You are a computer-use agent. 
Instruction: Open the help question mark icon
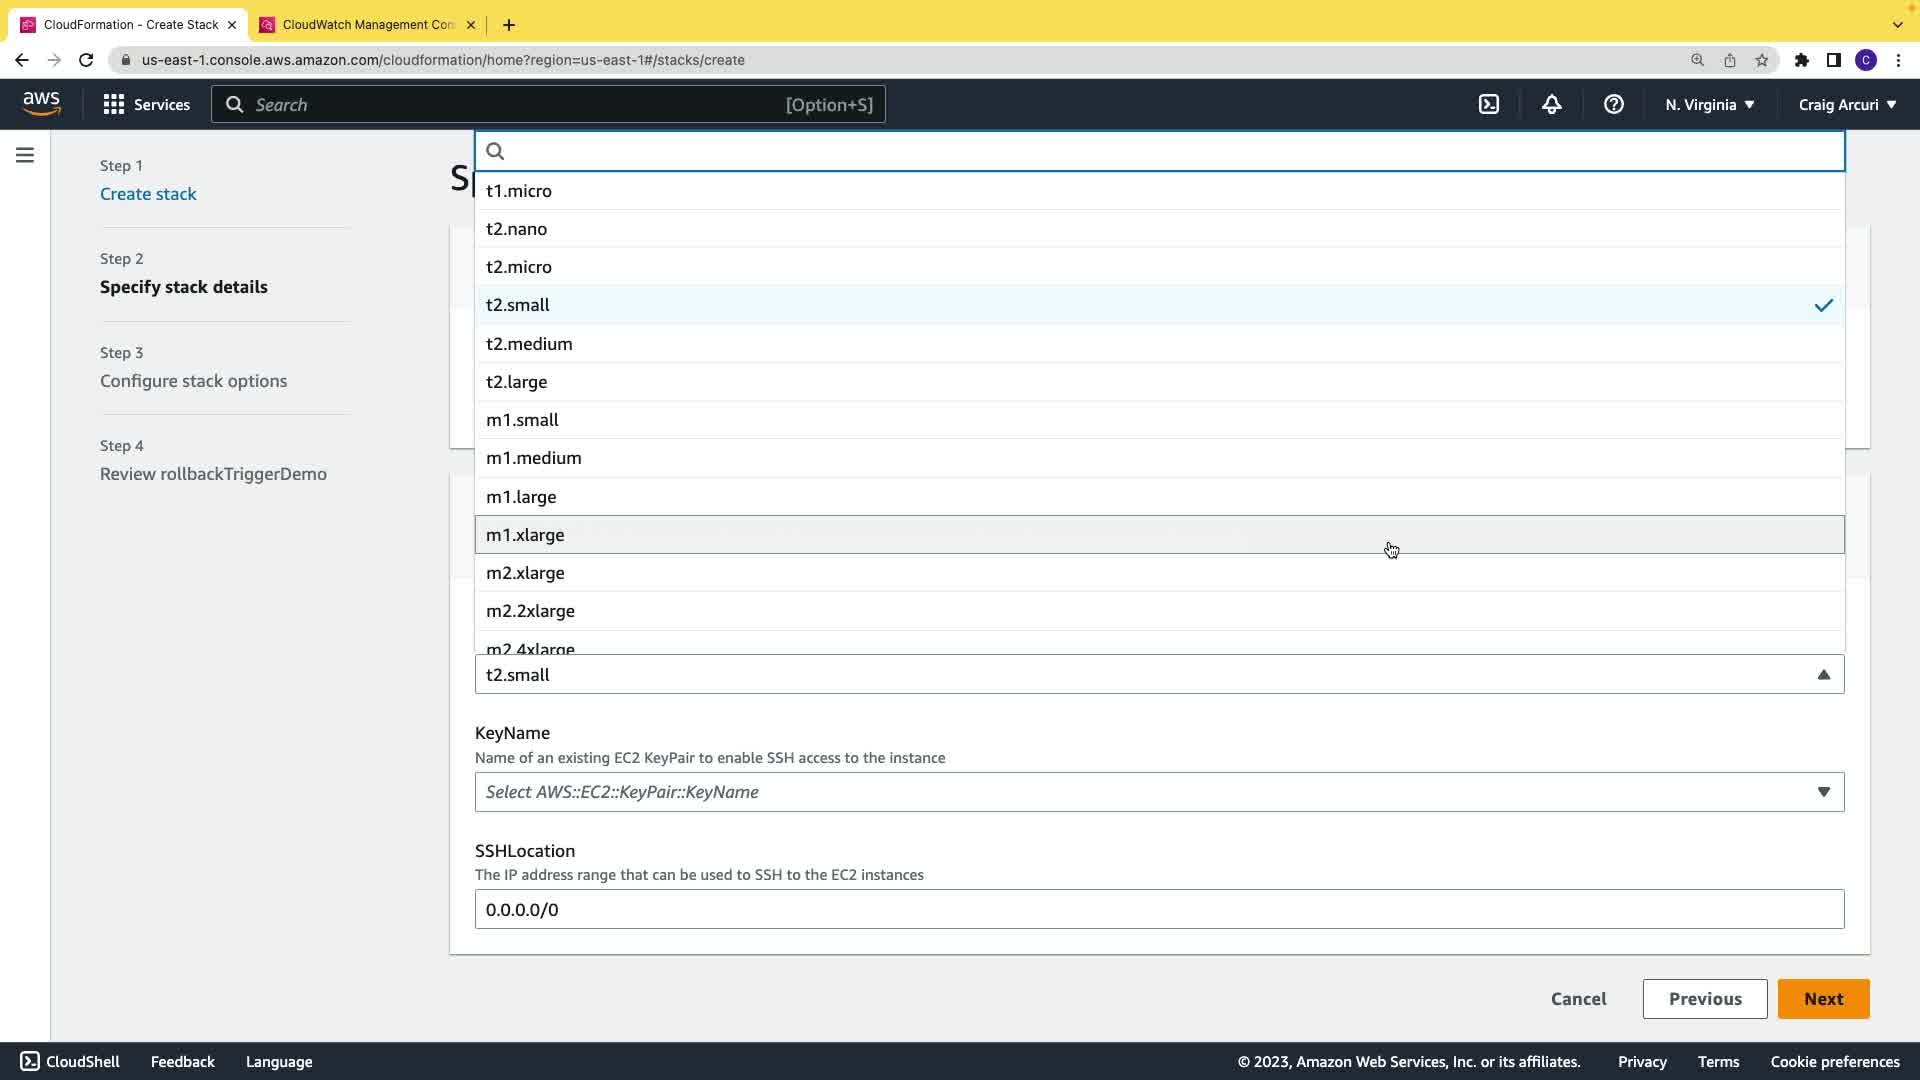click(x=1613, y=104)
